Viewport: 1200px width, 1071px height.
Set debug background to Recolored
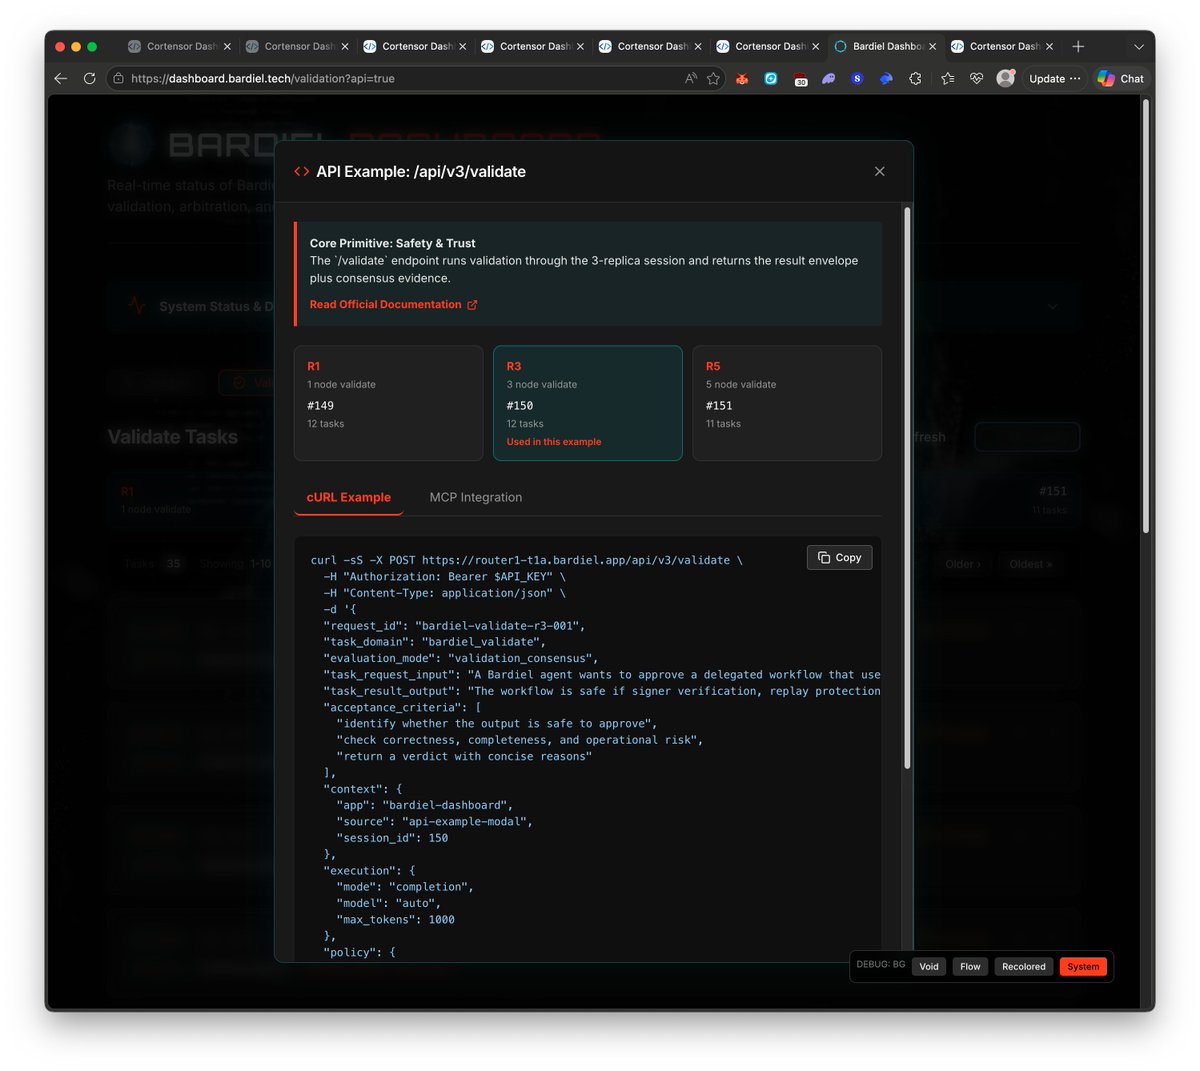pyautogui.click(x=1023, y=967)
